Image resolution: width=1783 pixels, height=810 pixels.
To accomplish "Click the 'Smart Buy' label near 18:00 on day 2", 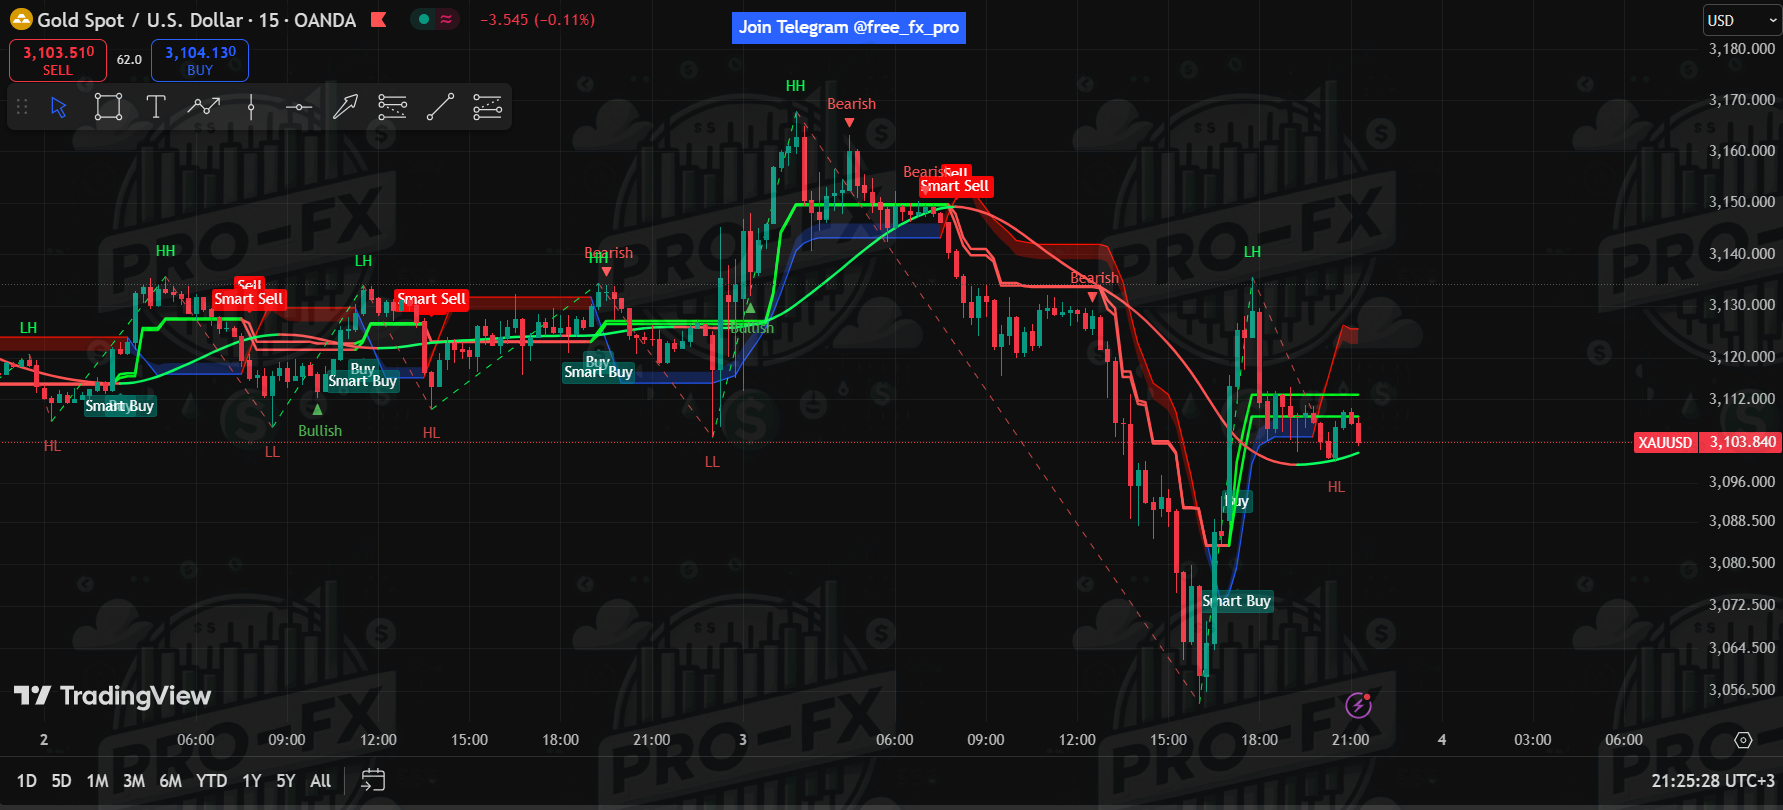I will click(x=598, y=372).
